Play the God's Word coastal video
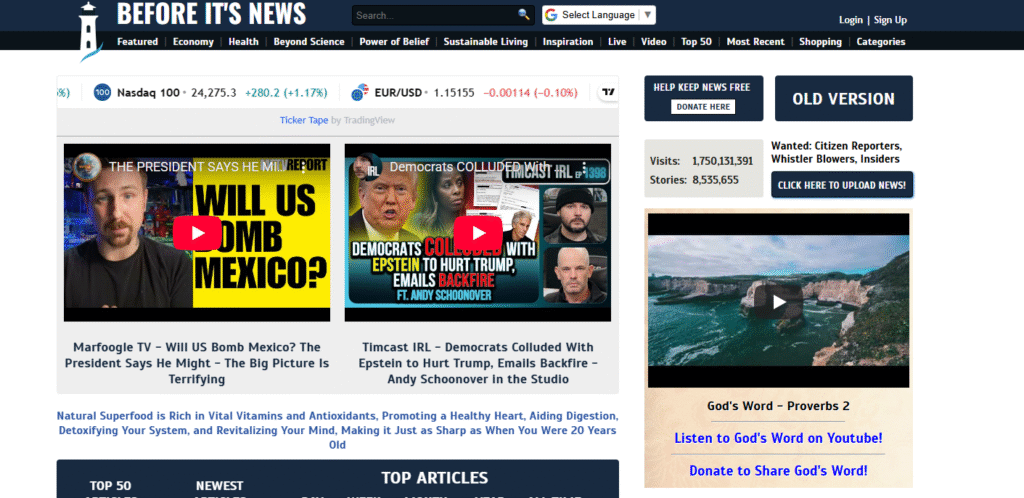The width and height of the screenshot is (1024, 498). click(x=778, y=302)
